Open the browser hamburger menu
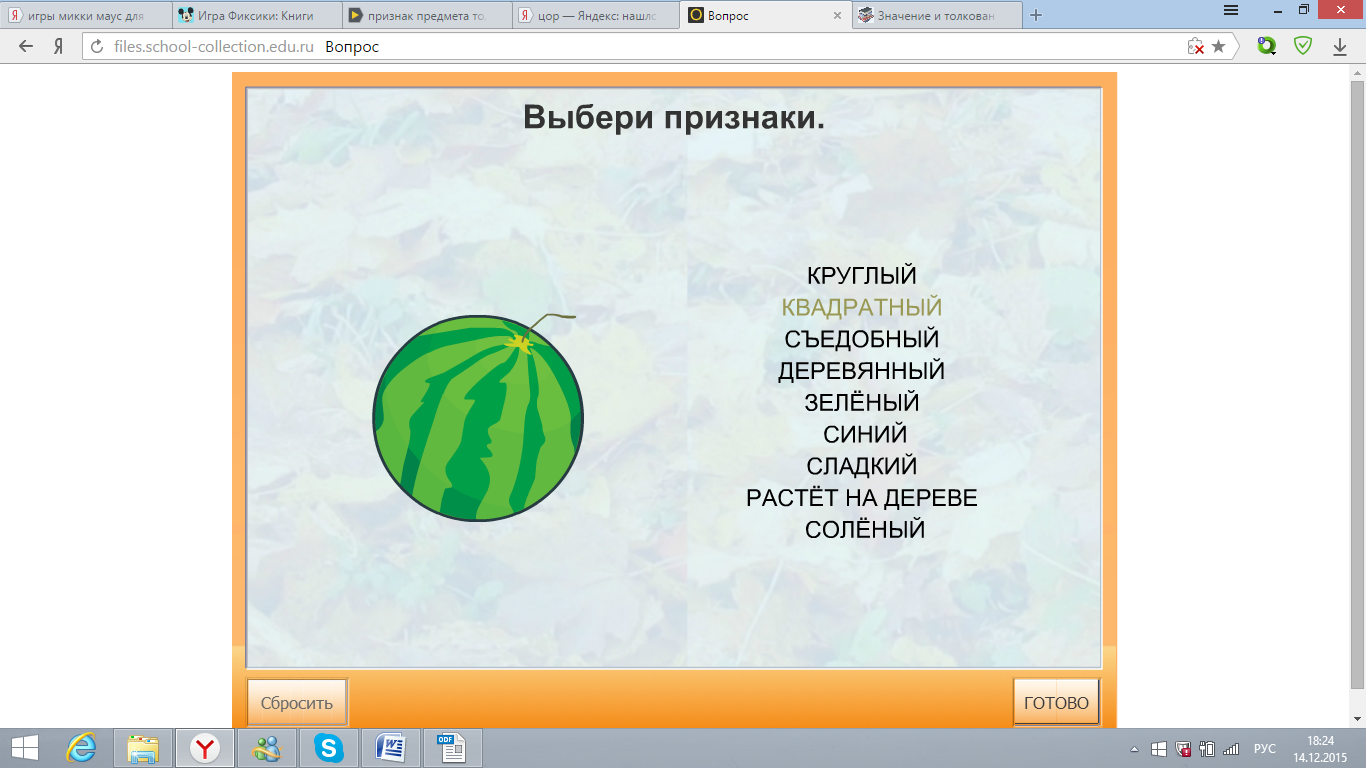The image size is (1366, 768). coord(1233,9)
